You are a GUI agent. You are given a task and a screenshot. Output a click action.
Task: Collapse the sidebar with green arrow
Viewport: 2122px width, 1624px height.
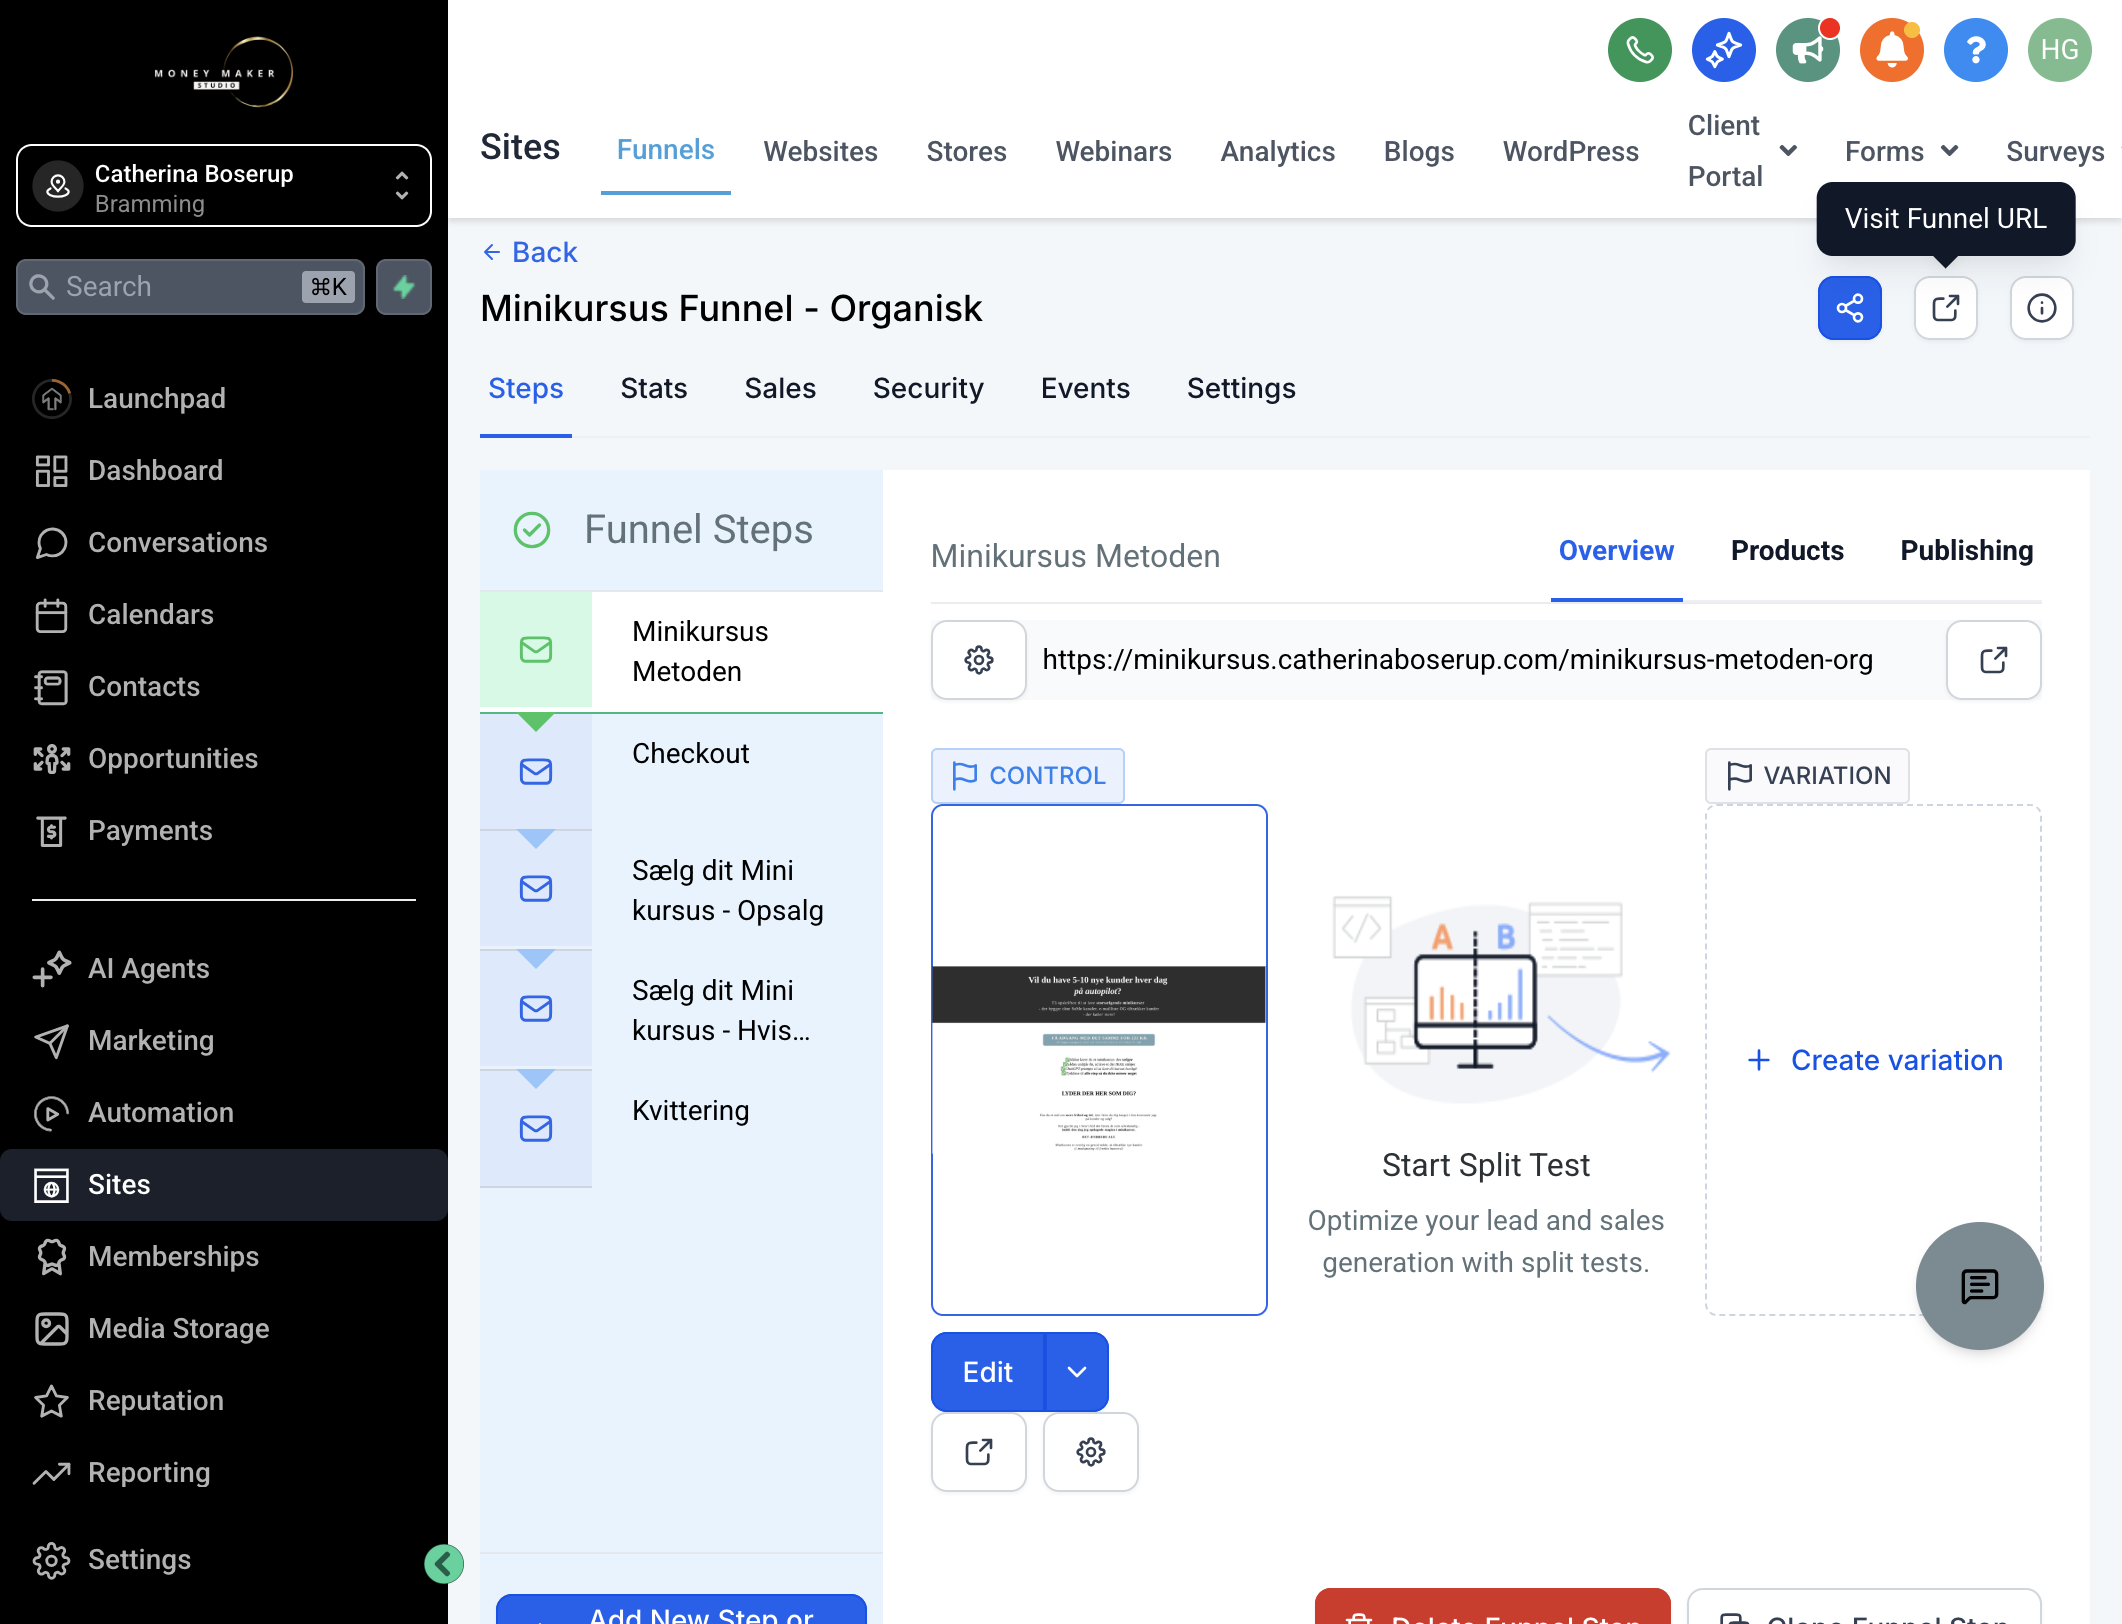click(x=443, y=1563)
